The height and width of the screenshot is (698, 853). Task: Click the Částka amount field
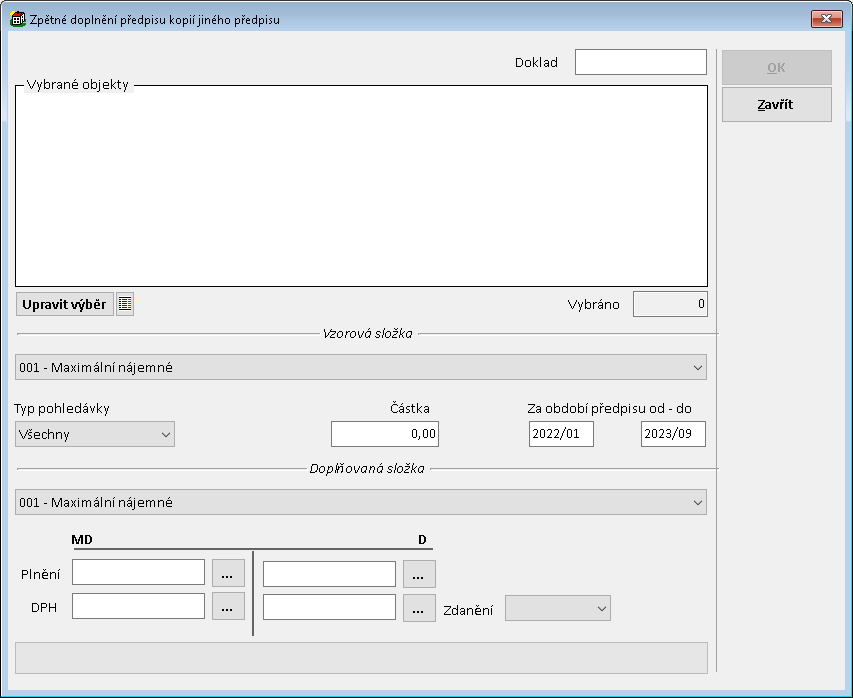385,434
